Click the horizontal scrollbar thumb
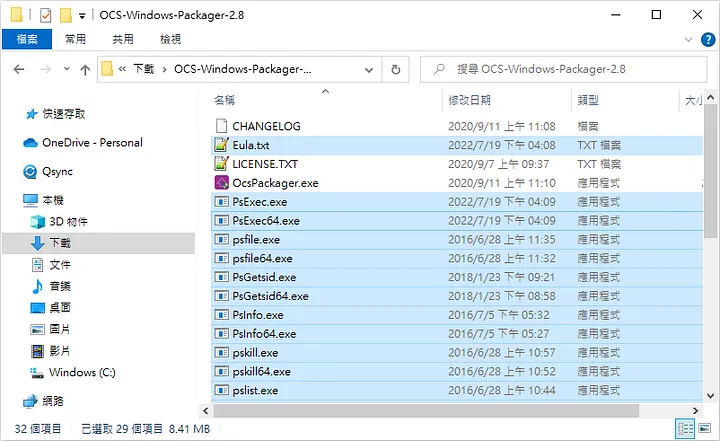720x441 pixels. pos(426,411)
